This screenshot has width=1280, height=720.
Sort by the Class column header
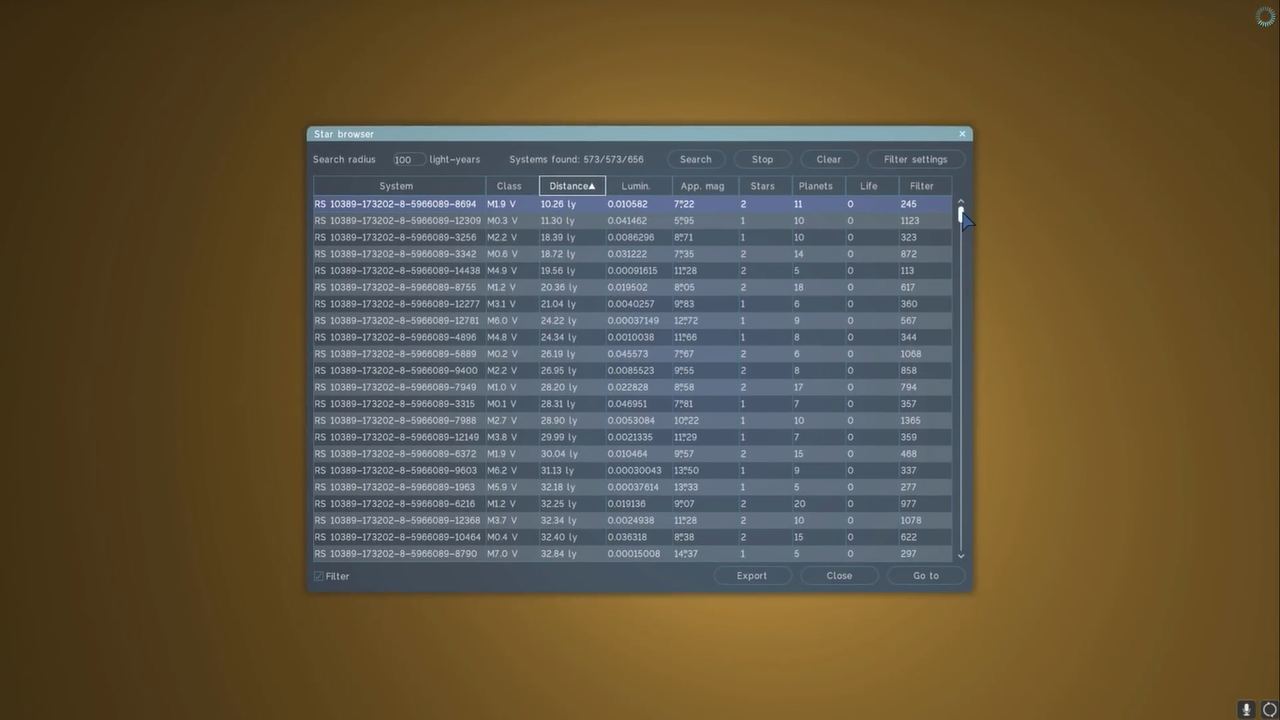[x=512, y=186]
